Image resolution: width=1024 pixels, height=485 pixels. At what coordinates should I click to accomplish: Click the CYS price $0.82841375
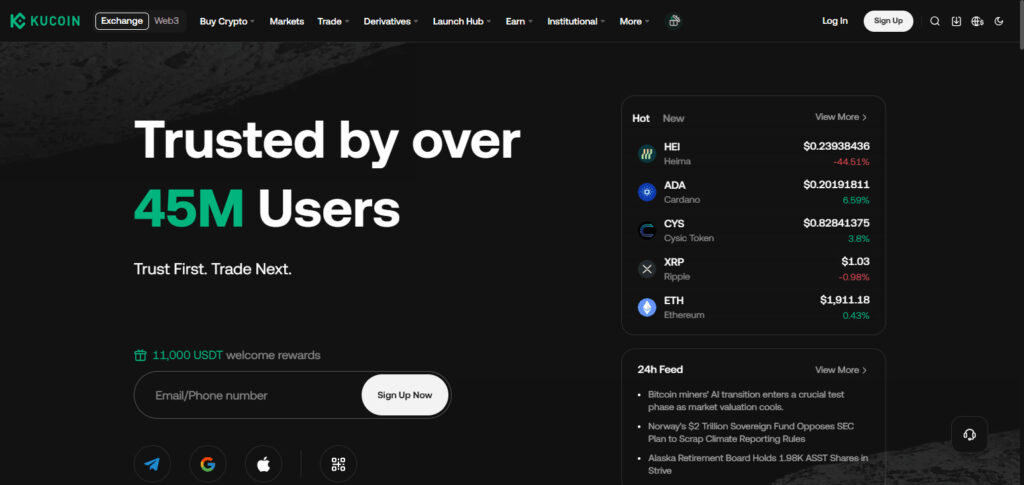[837, 223]
